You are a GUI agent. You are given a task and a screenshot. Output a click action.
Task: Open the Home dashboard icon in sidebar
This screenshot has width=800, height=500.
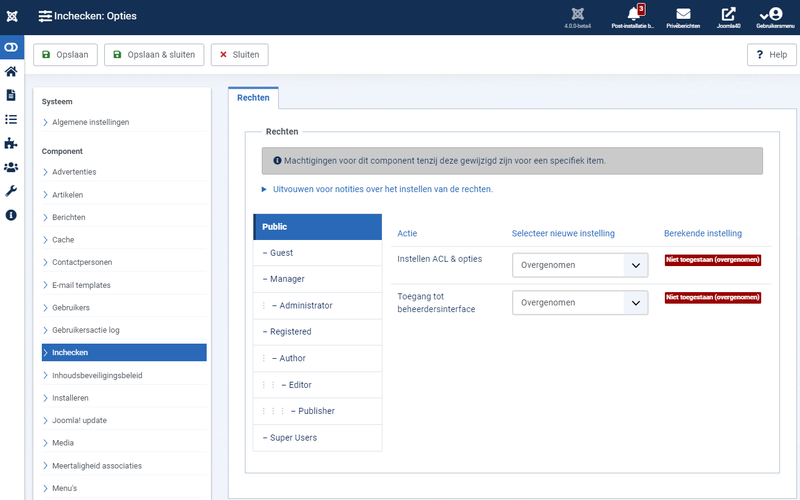click(x=11, y=71)
